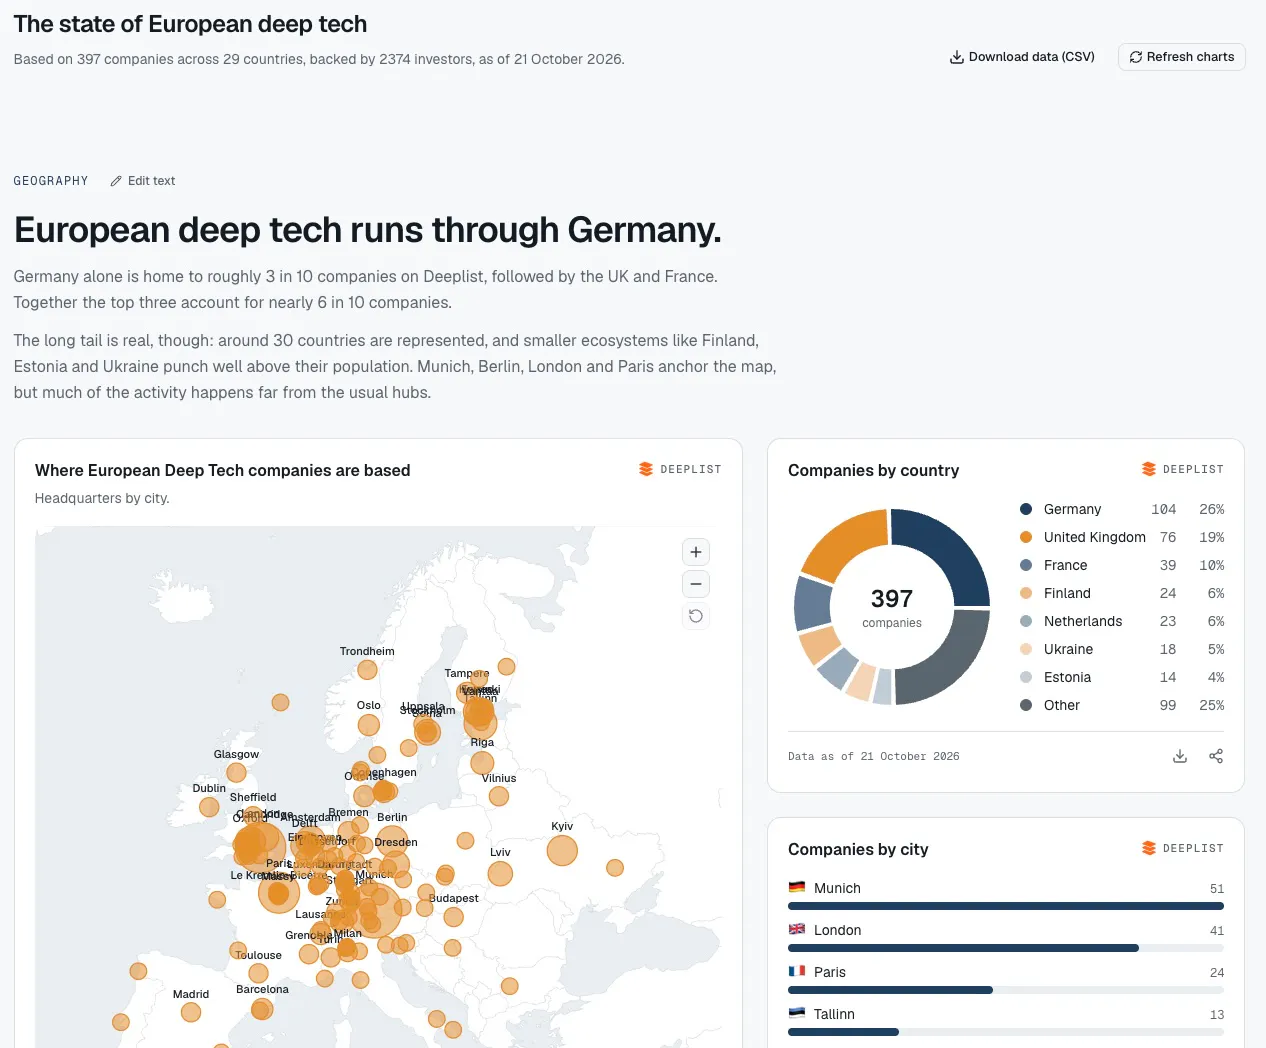Download the Companies by country chart

(1180, 756)
